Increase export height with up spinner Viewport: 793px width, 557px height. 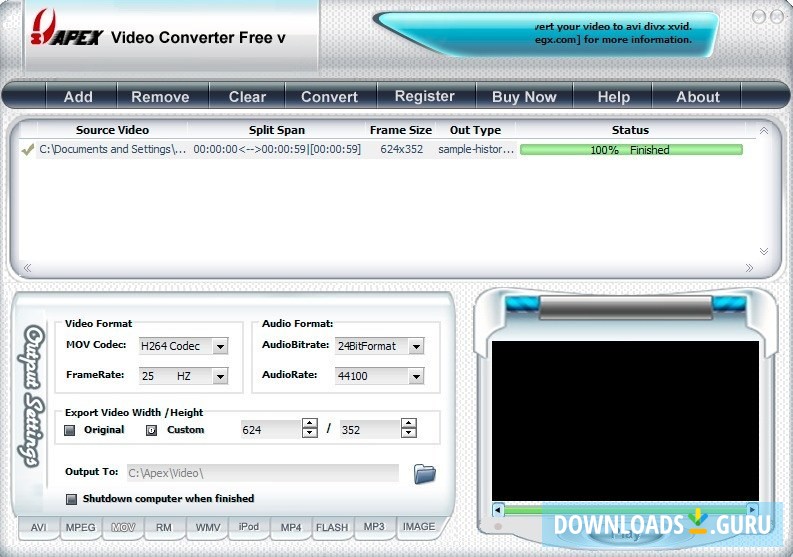pyautogui.click(x=409, y=423)
